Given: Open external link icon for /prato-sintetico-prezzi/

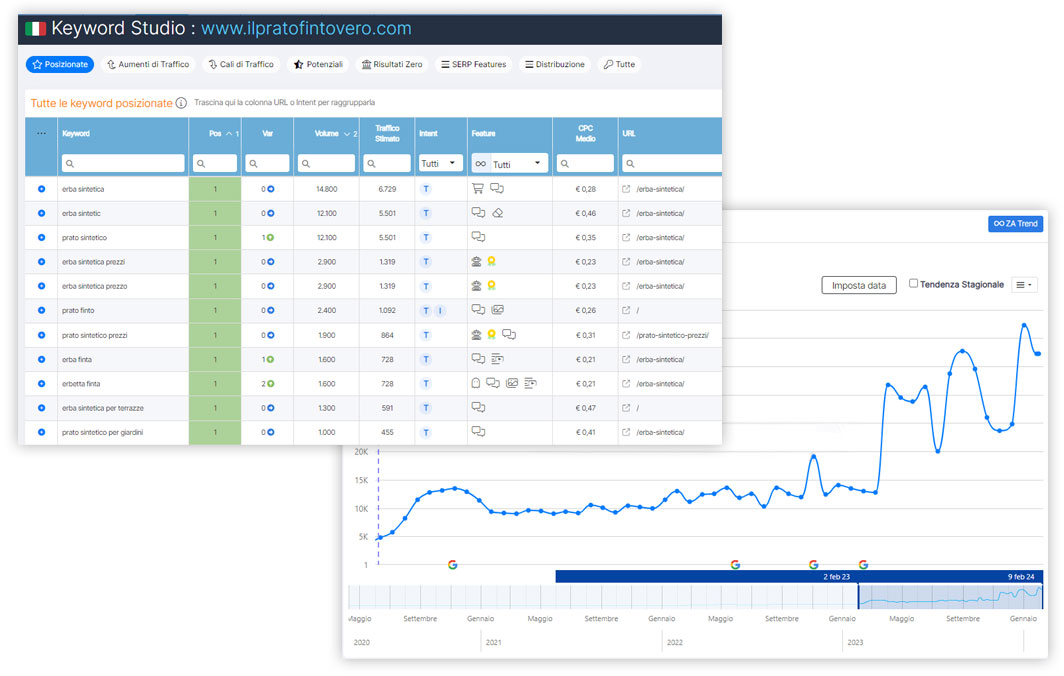Looking at the screenshot, I should click(x=626, y=335).
